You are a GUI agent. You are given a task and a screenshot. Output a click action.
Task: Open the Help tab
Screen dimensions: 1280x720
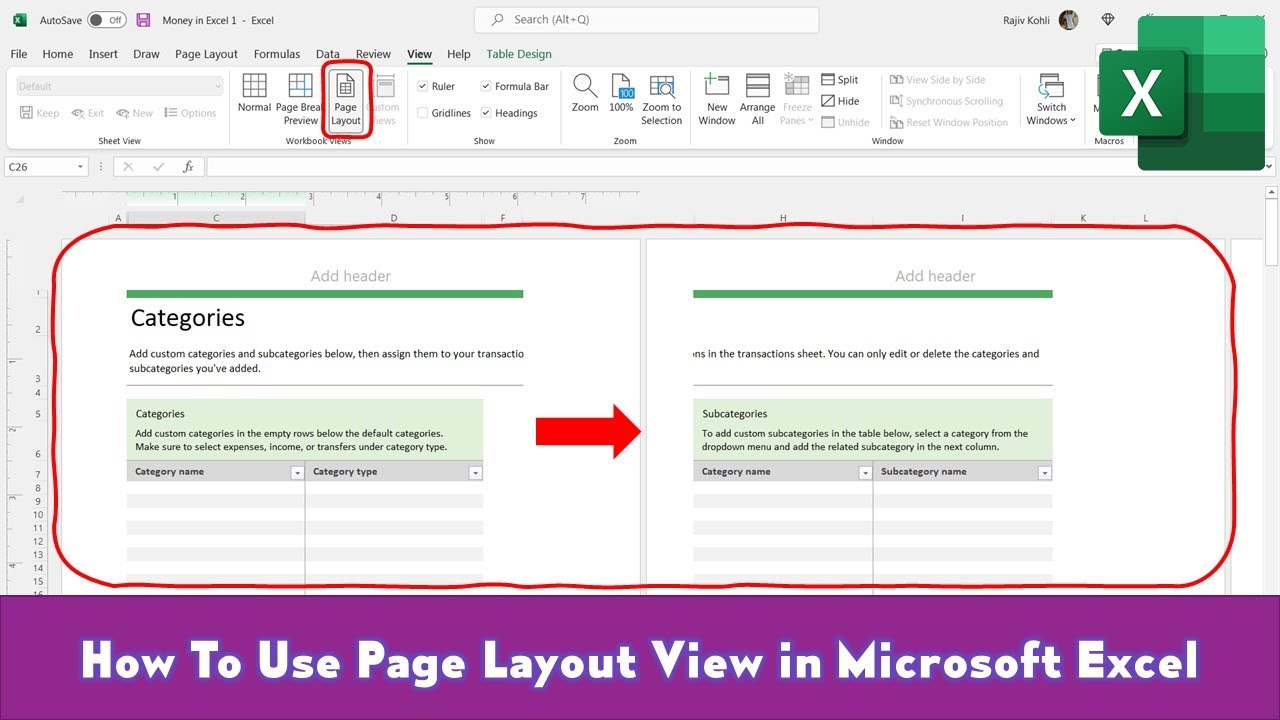459,54
